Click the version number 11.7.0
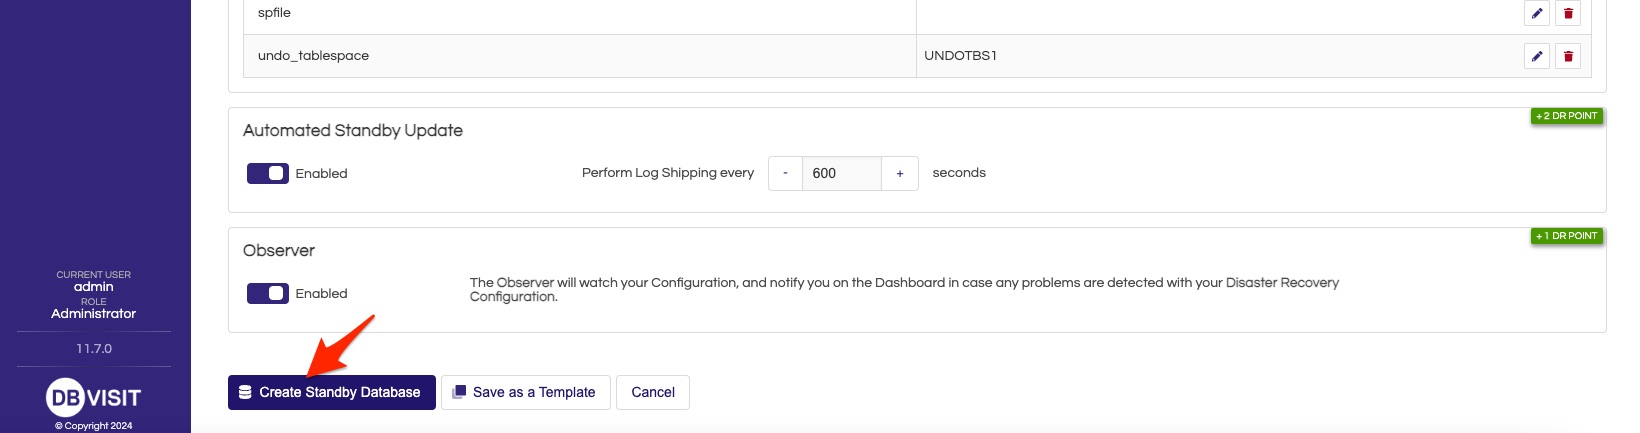This screenshot has width=1640, height=433. [94, 349]
